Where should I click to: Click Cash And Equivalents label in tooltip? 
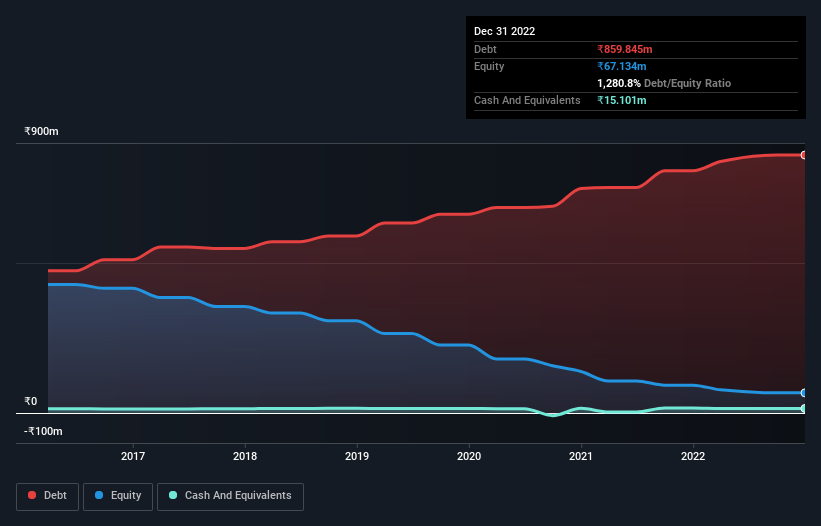(x=527, y=100)
